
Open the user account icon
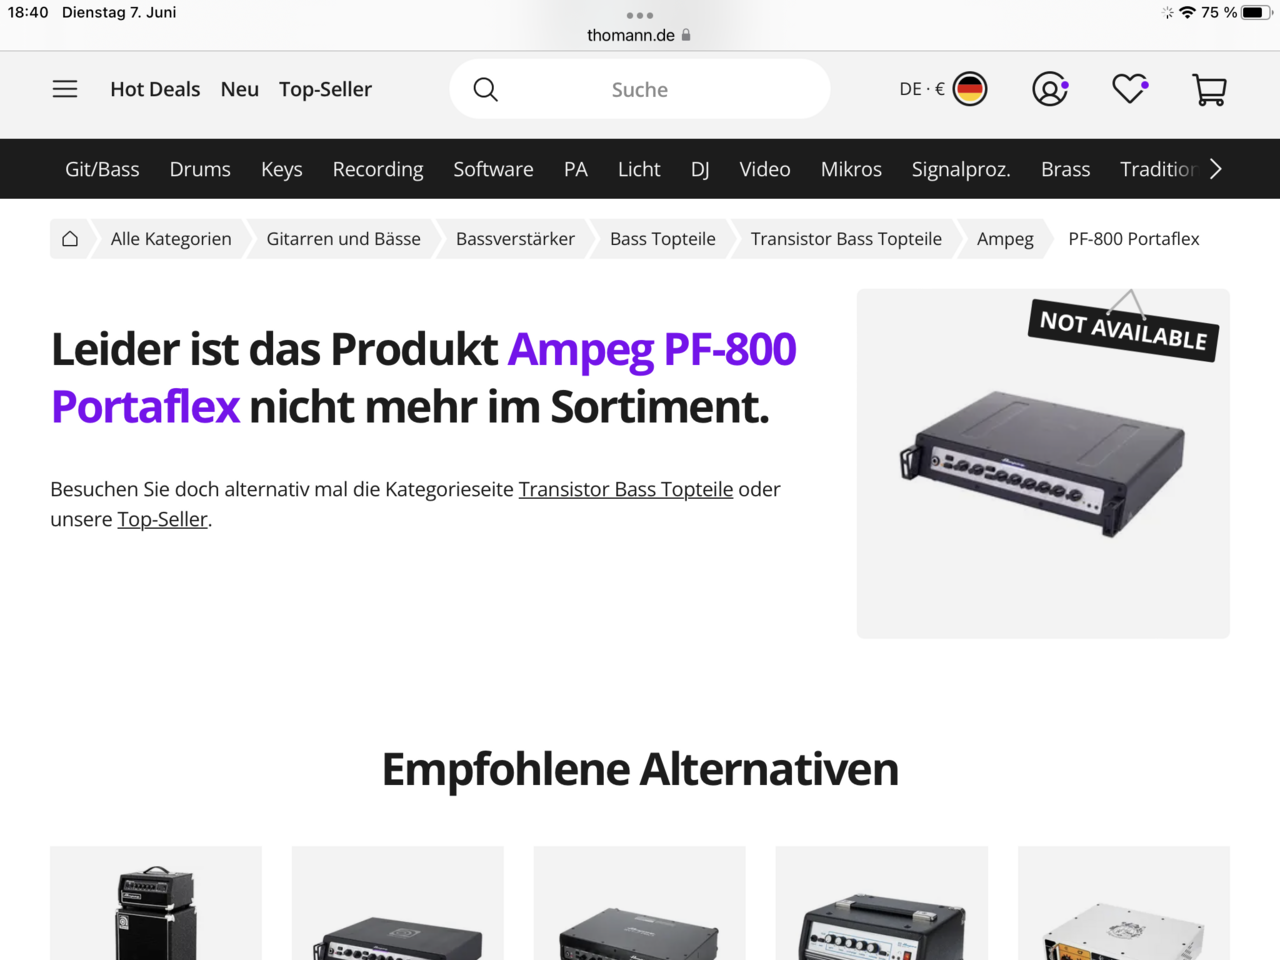(1049, 89)
